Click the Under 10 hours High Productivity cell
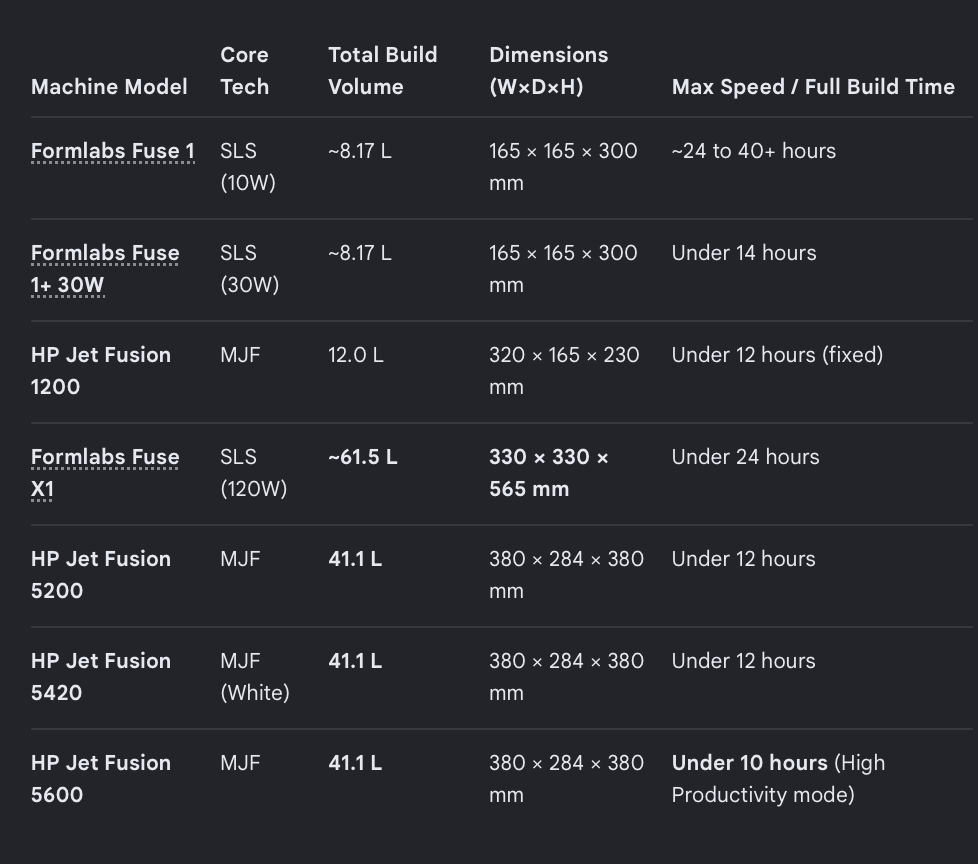The height and width of the screenshot is (864, 978). 778,779
